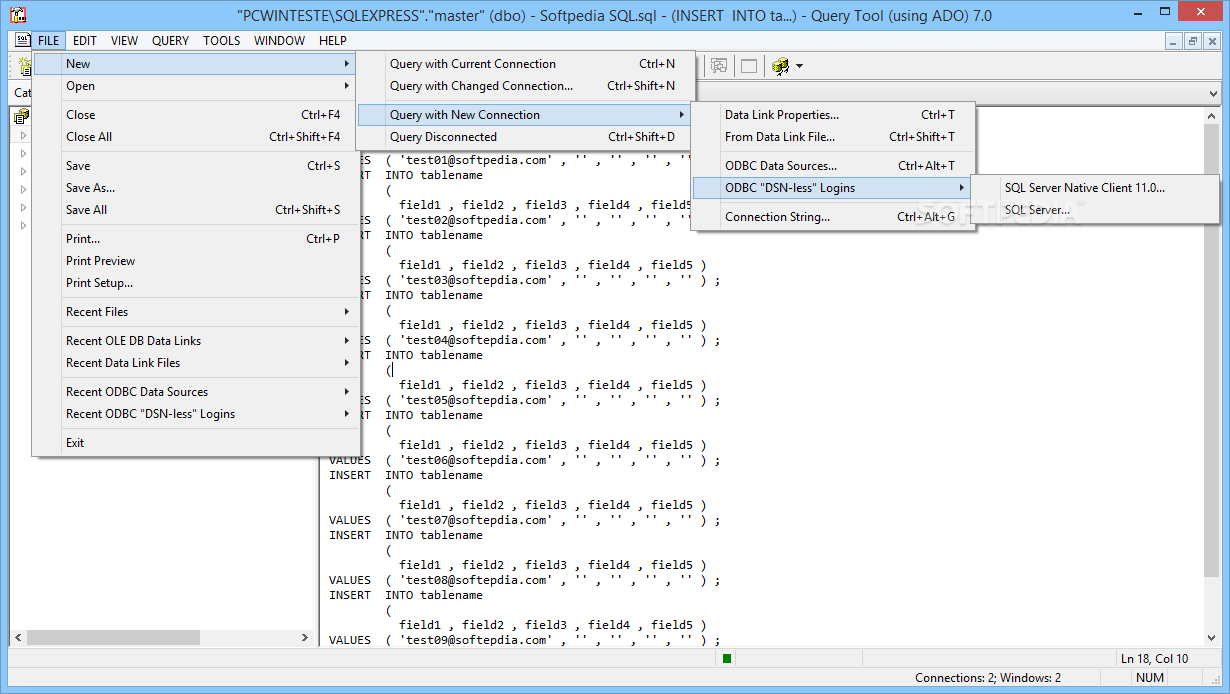Select Print Setup... from the File menu

coord(196,283)
